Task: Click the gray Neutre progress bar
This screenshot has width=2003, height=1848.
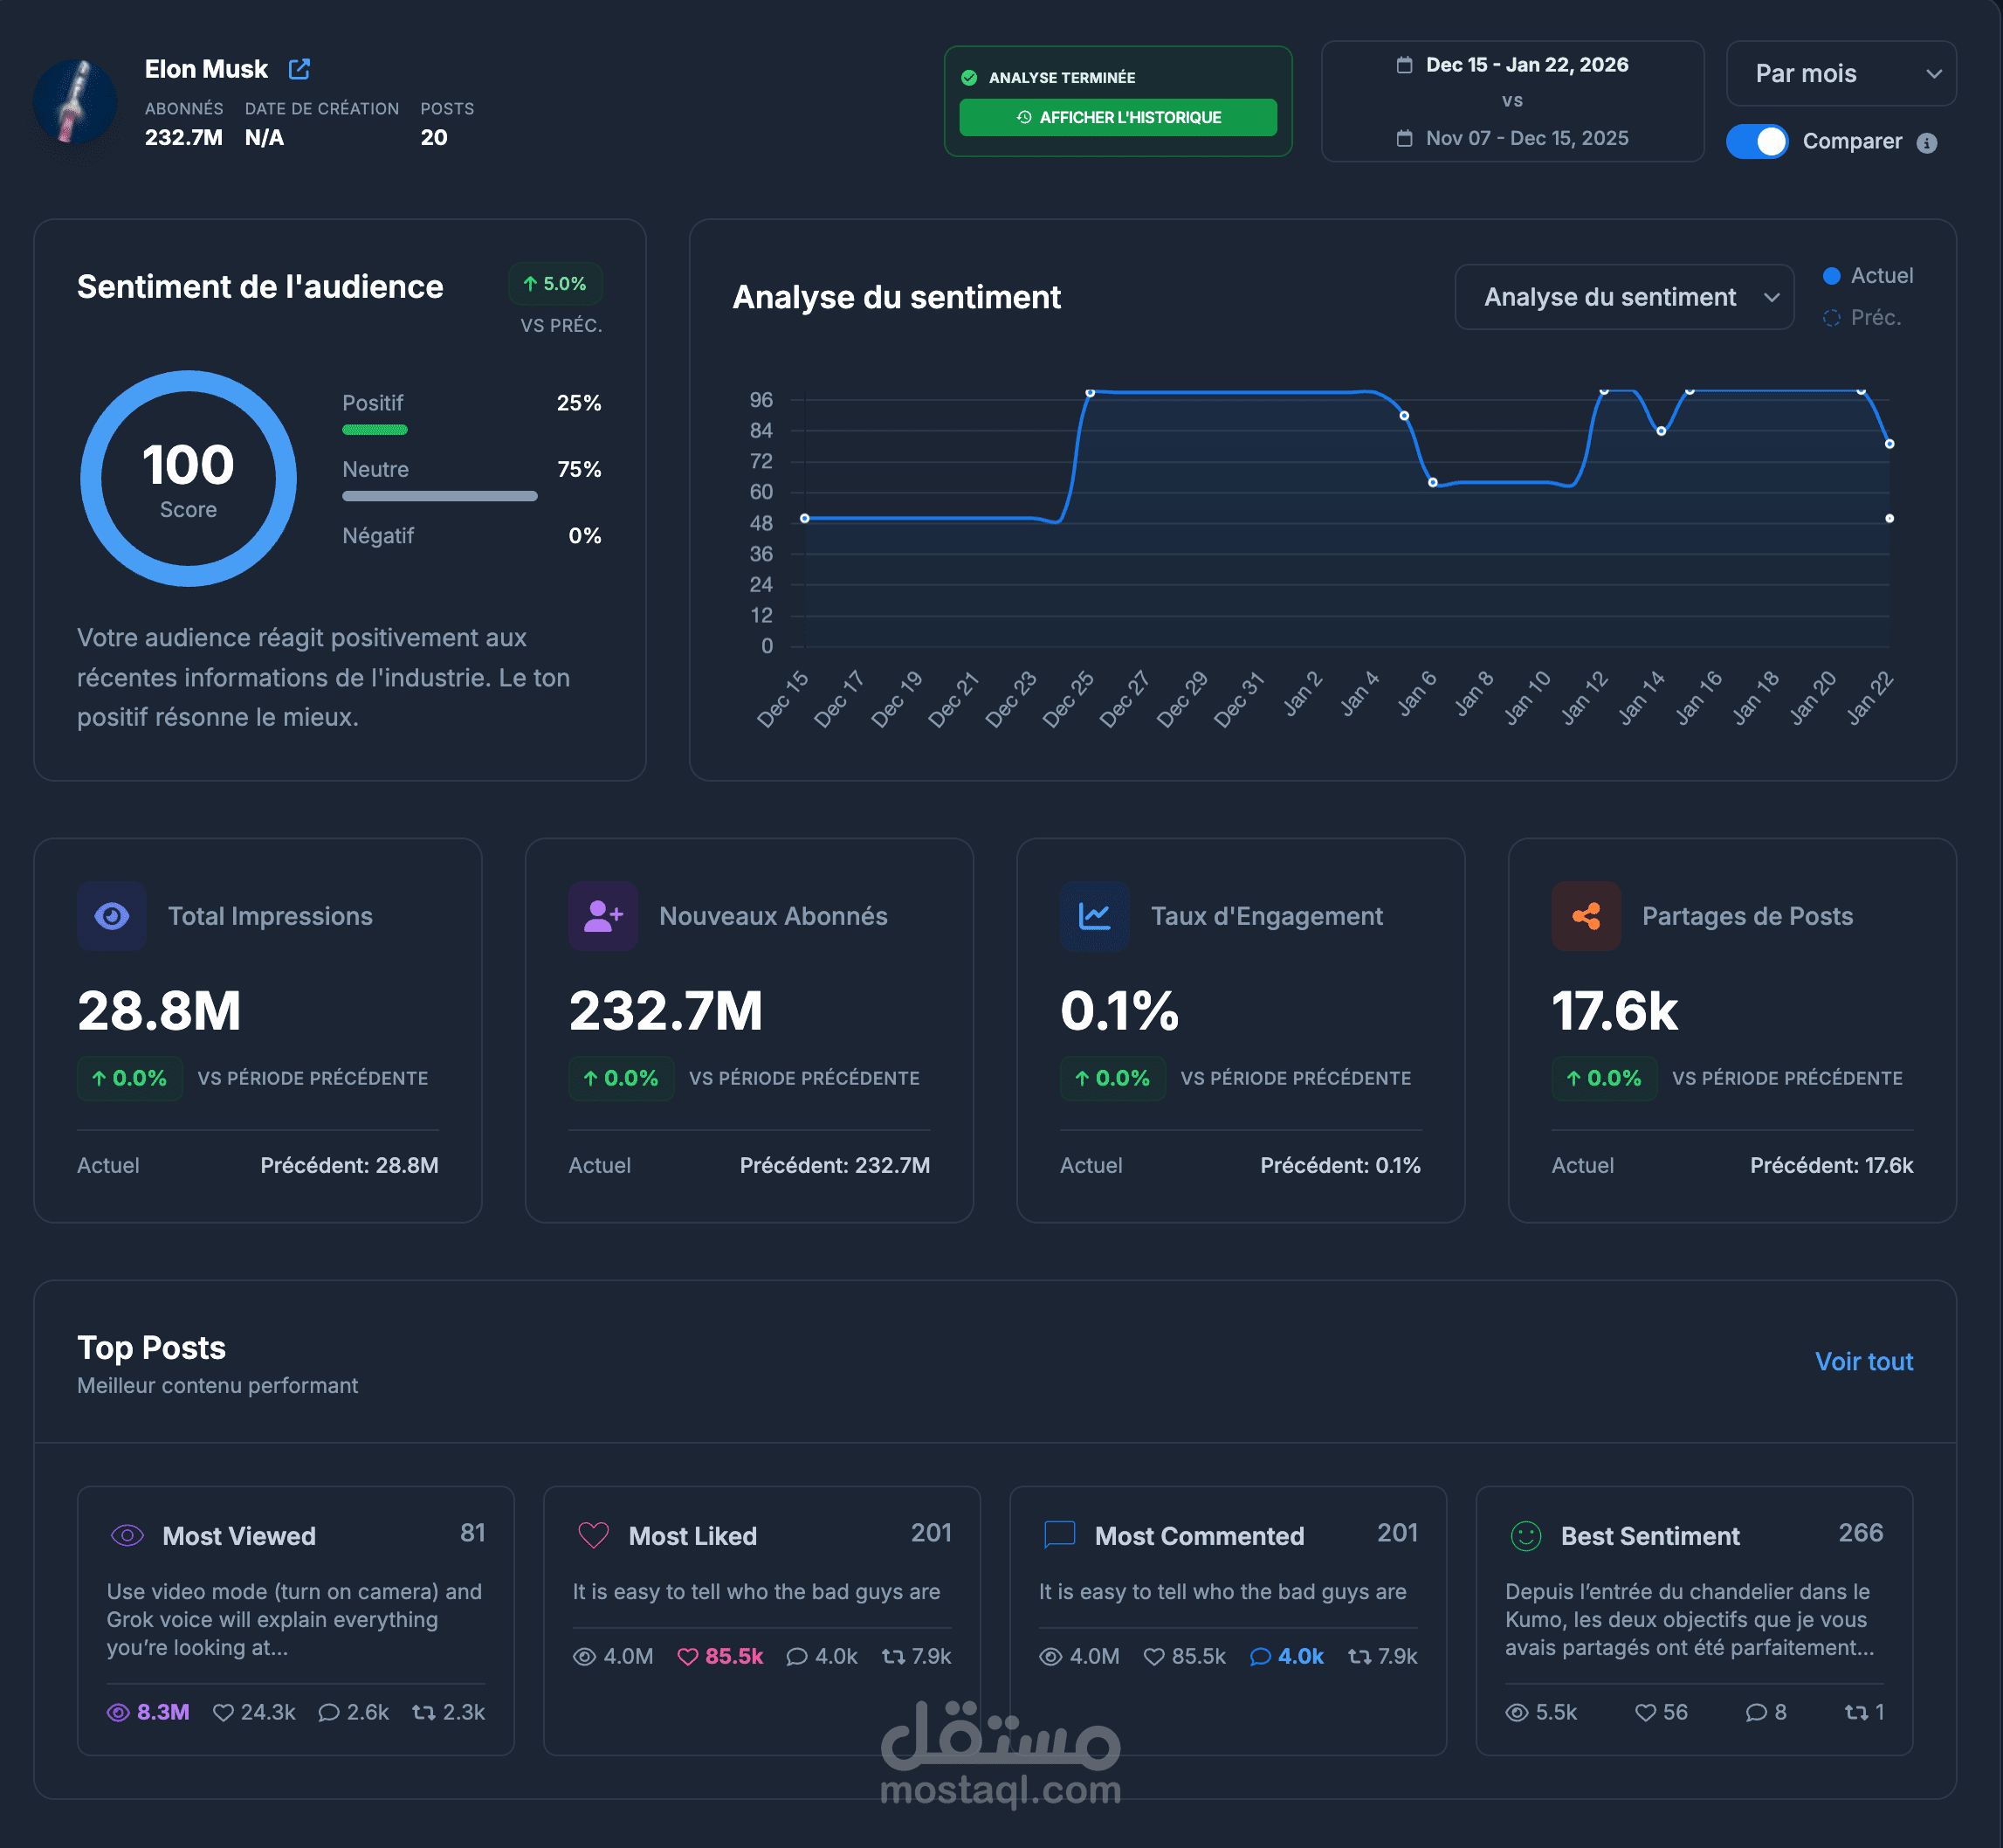Action: [x=440, y=496]
